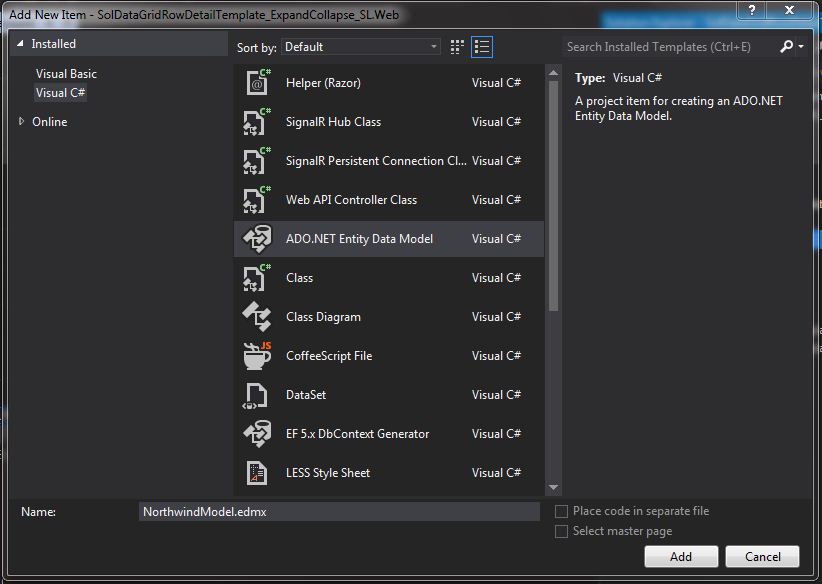Switch to the Visual Basic category
This screenshot has width=822, height=584.
coord(66,74)
